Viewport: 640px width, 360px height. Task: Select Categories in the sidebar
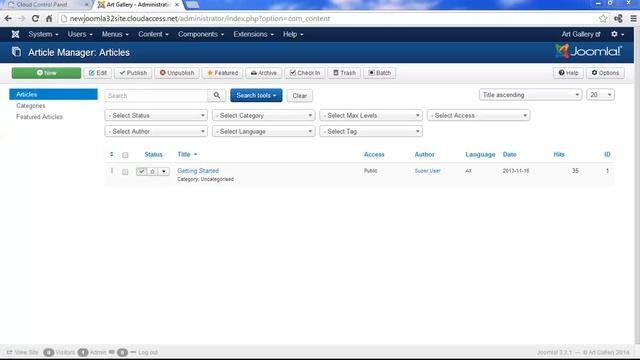[x=31, y=106]
